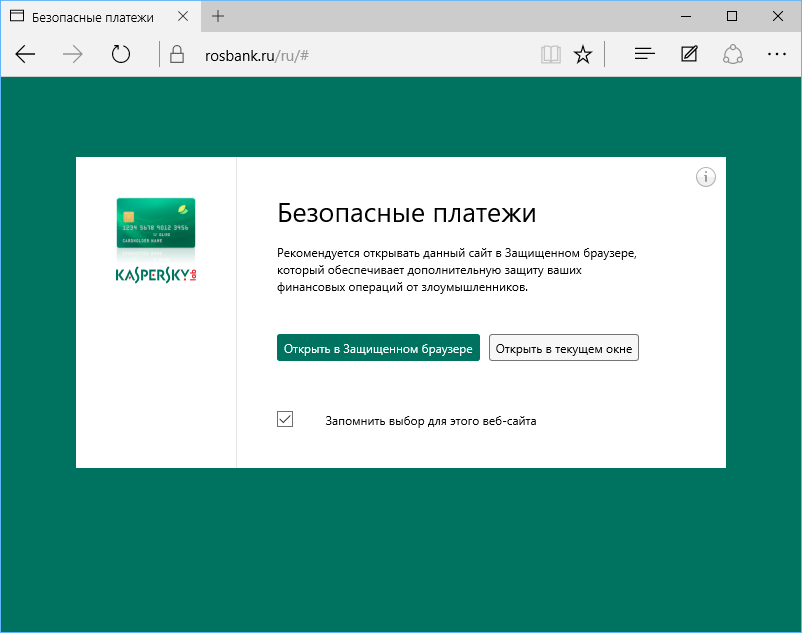The image size is (802, 633).
Task: Open the More actions menu
Action: [x=777, y=54]
